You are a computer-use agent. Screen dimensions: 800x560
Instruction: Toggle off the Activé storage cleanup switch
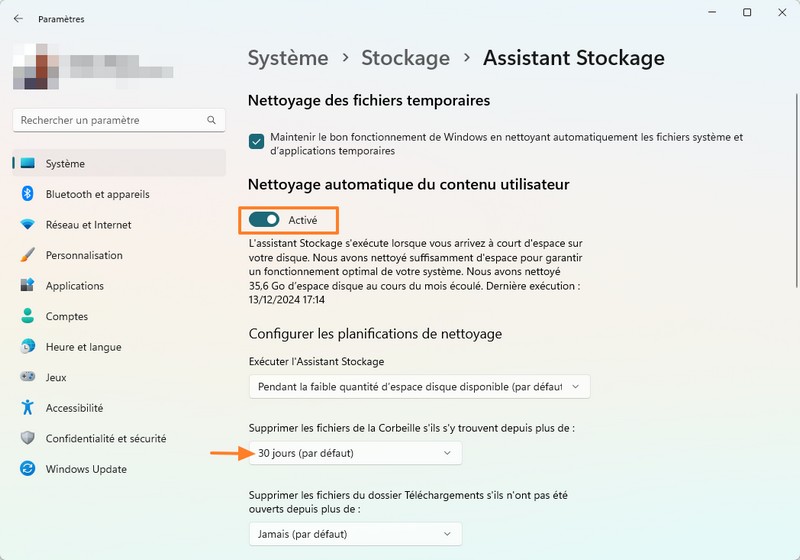click(264, 219)
